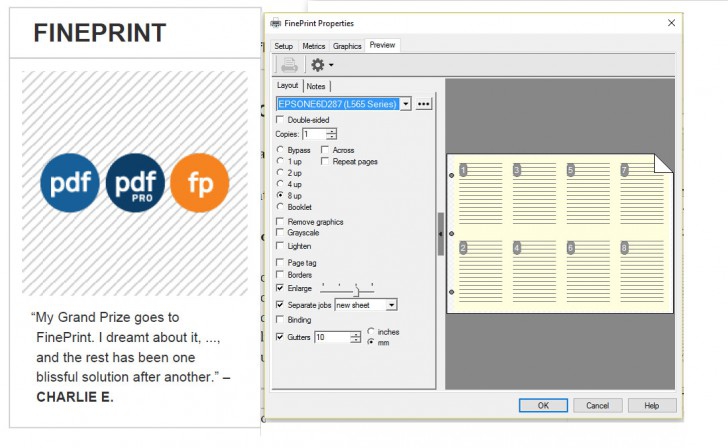Screen dimensions: 728x448
Task: Click the FINEPRINT heading text
Action: coord(100,33)
